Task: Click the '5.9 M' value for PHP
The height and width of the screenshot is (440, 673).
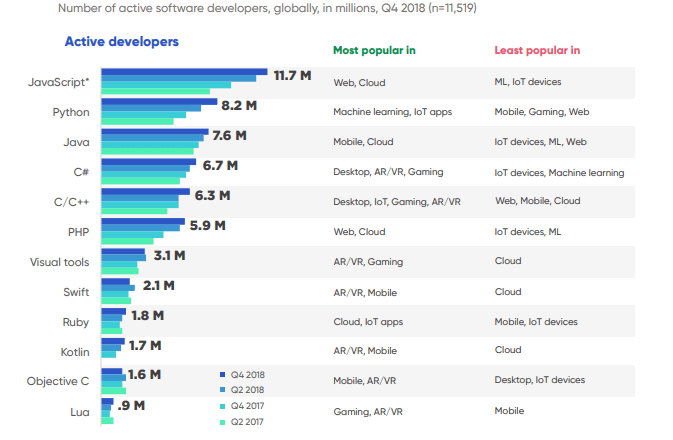Action: 208,226
